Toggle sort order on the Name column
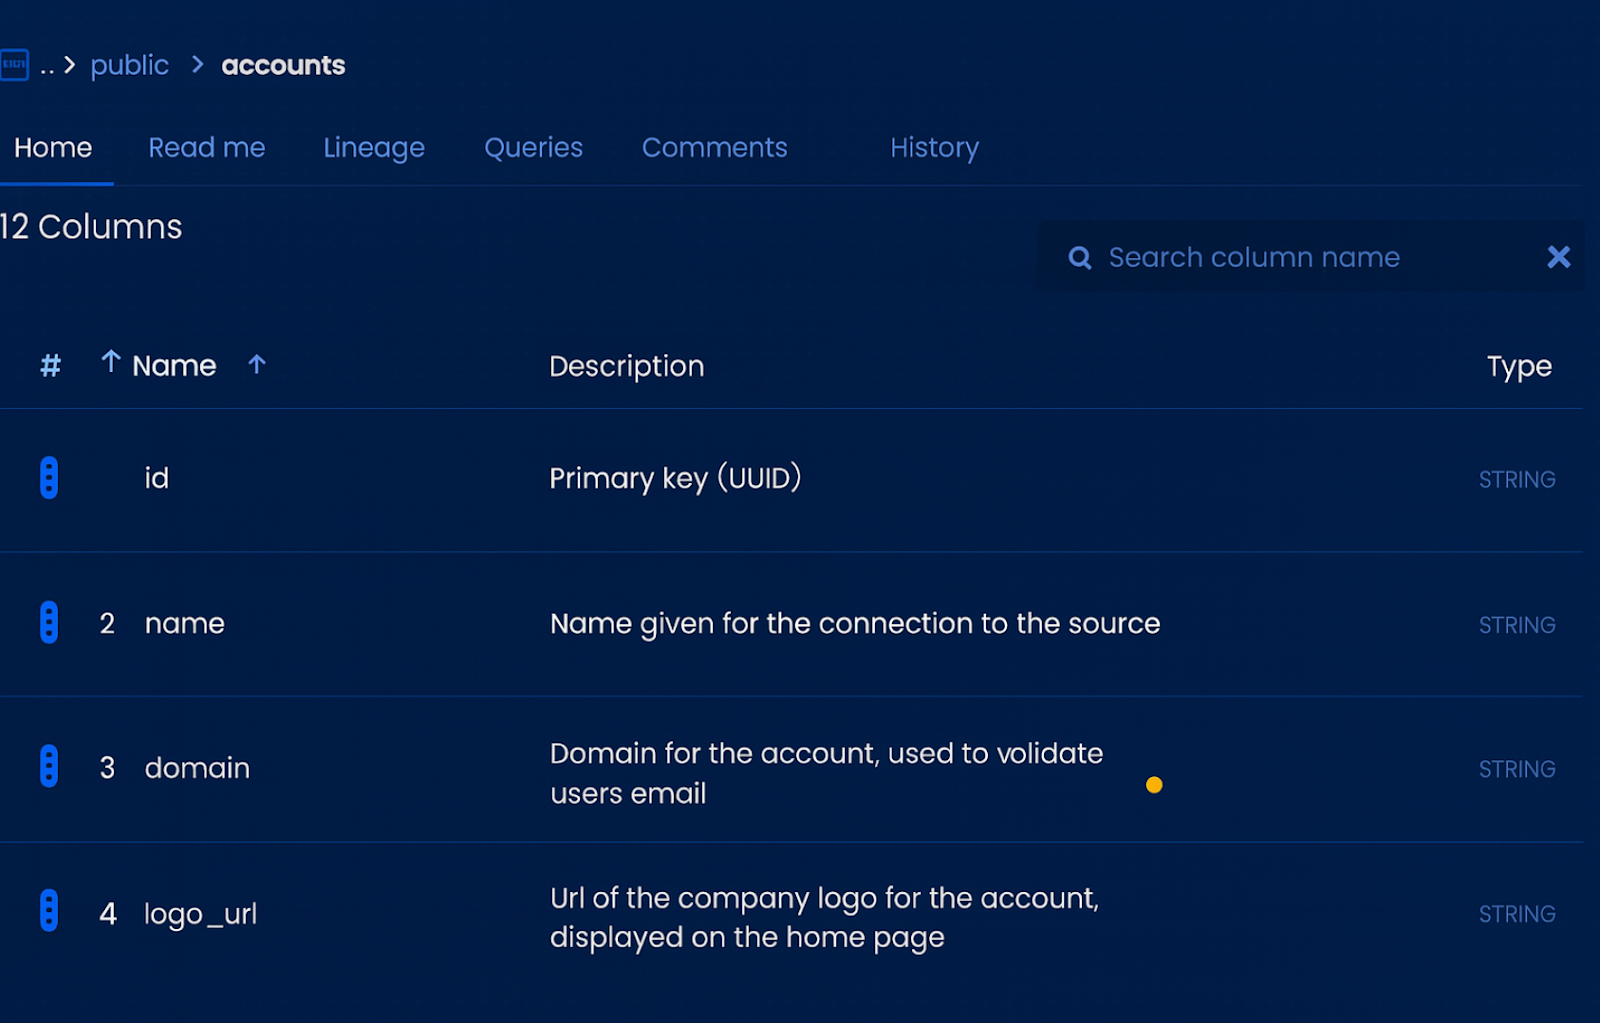The width and height of the screenshot is (1600, 1023). point(173,365)
